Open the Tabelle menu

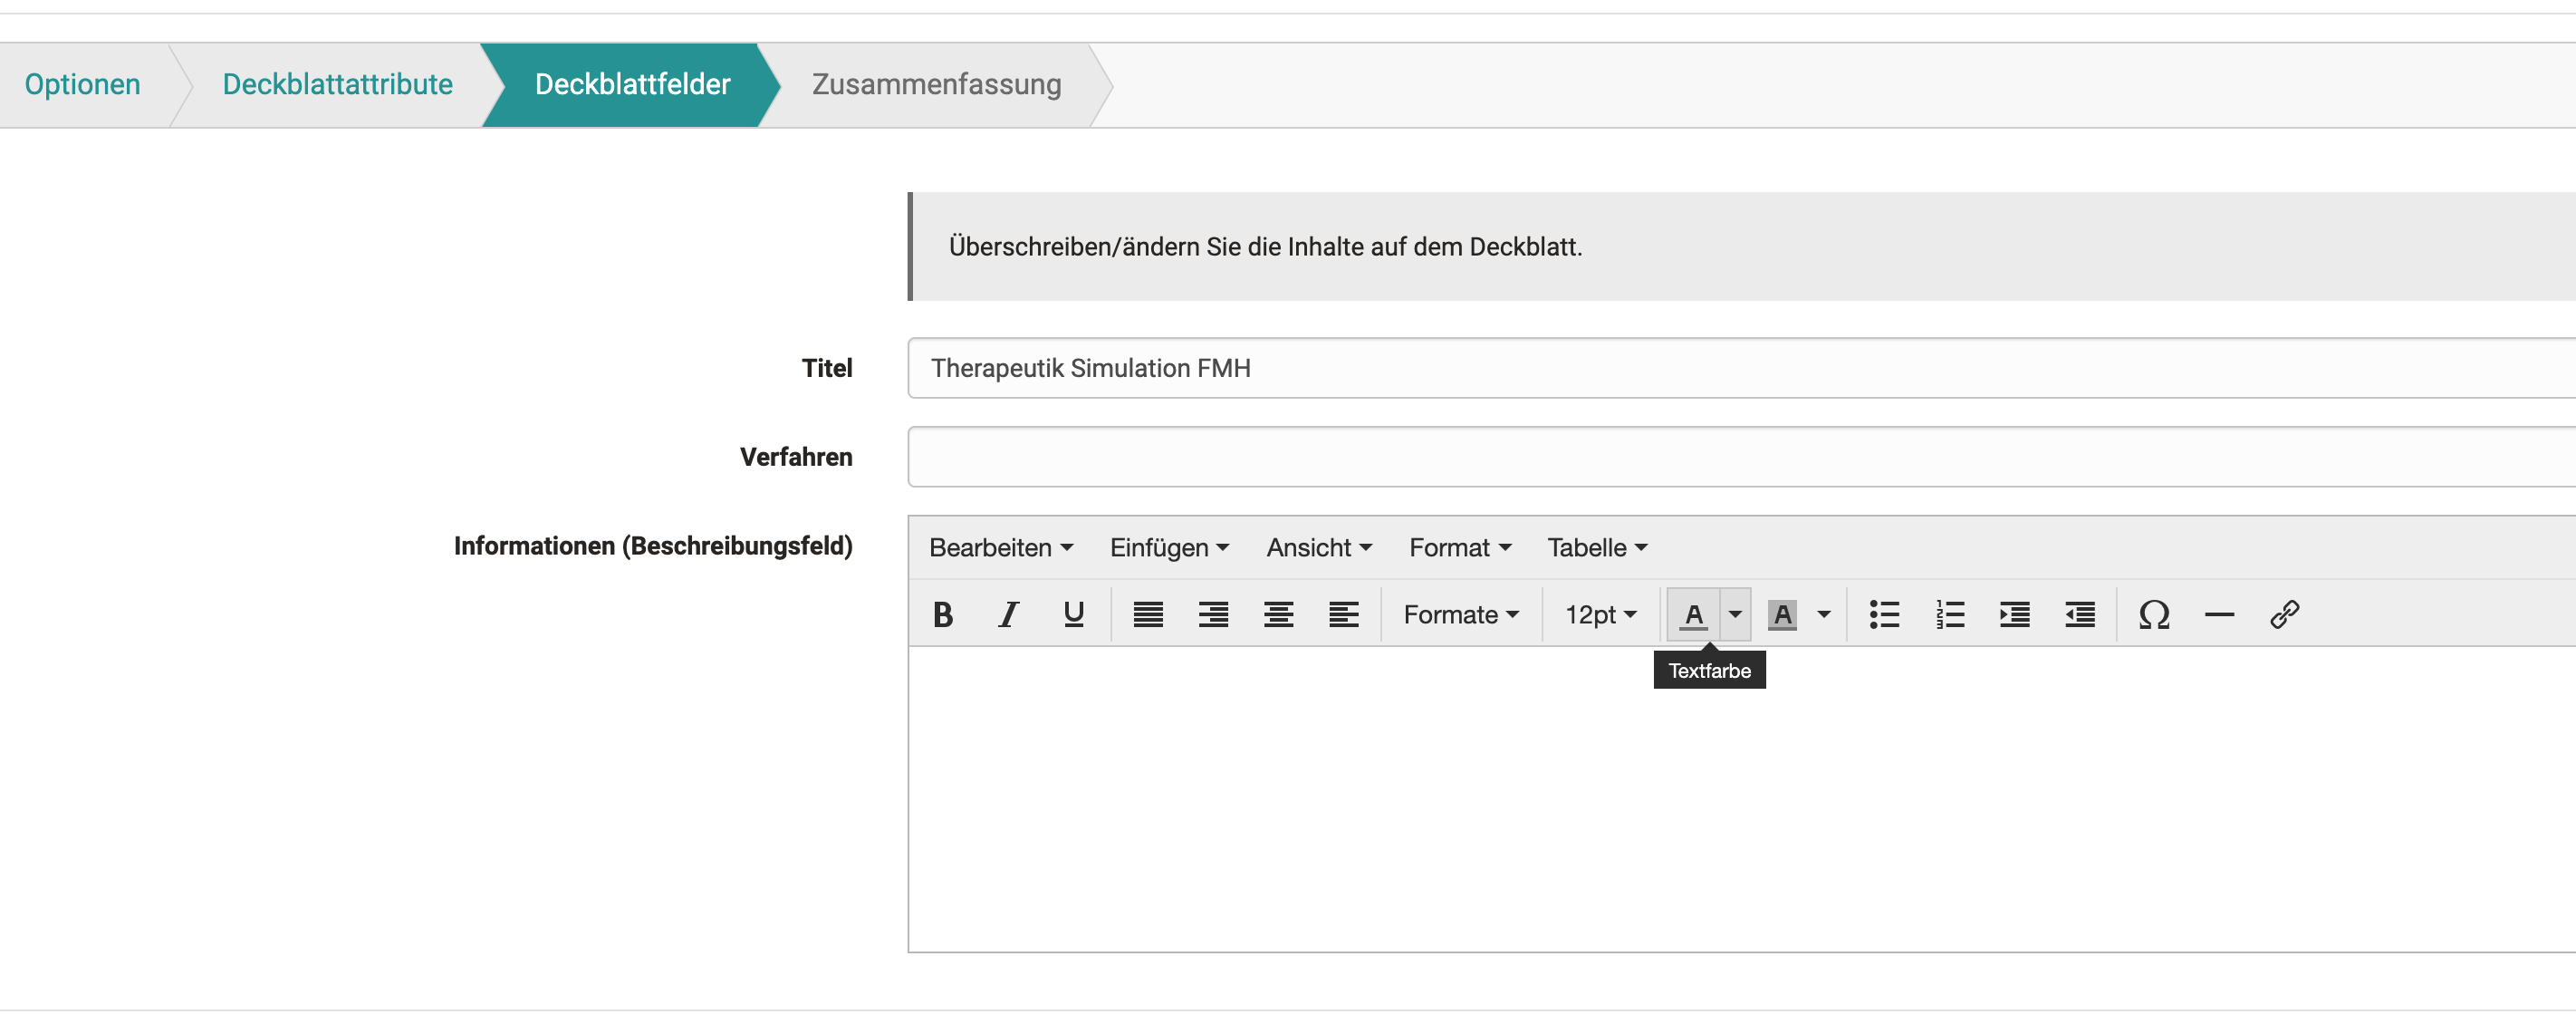coord(1595,547)
